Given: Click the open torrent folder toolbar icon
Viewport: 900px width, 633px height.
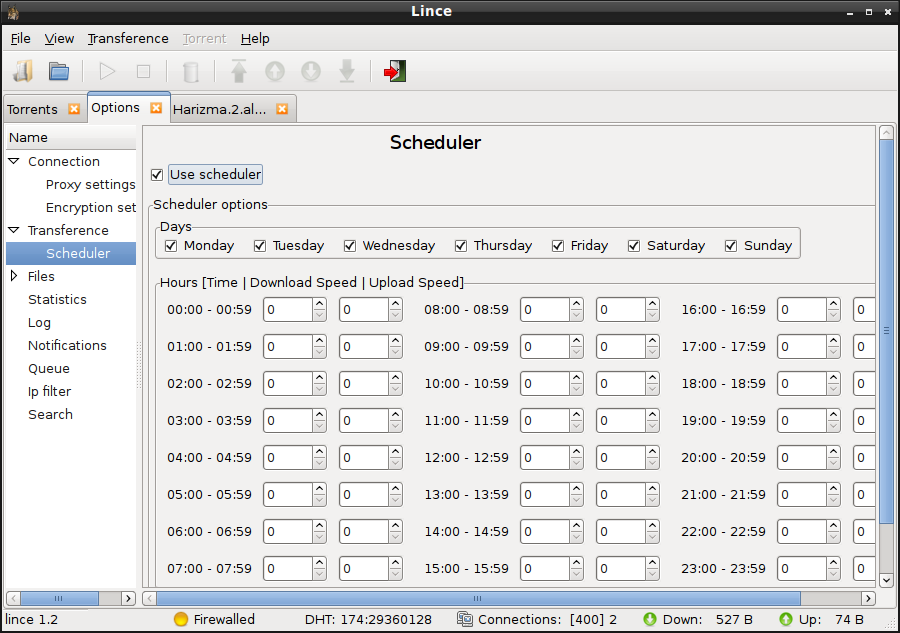Looking at the screenshot, I should (x=59, y=72).
